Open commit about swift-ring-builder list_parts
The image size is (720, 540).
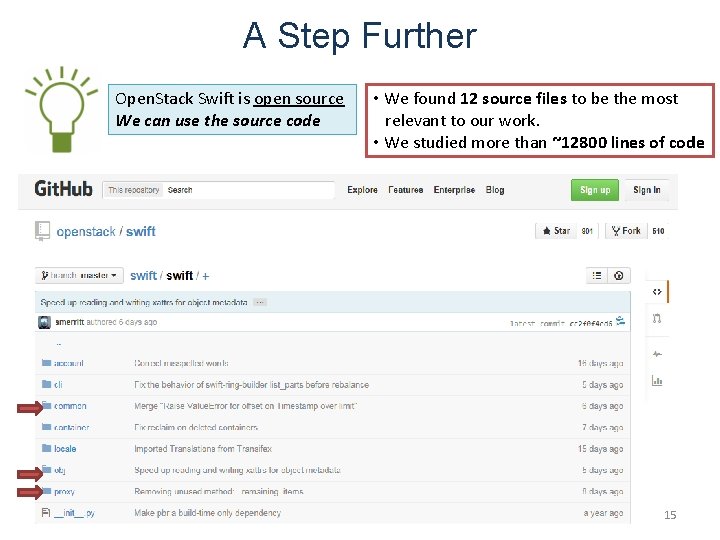(251, 385)
